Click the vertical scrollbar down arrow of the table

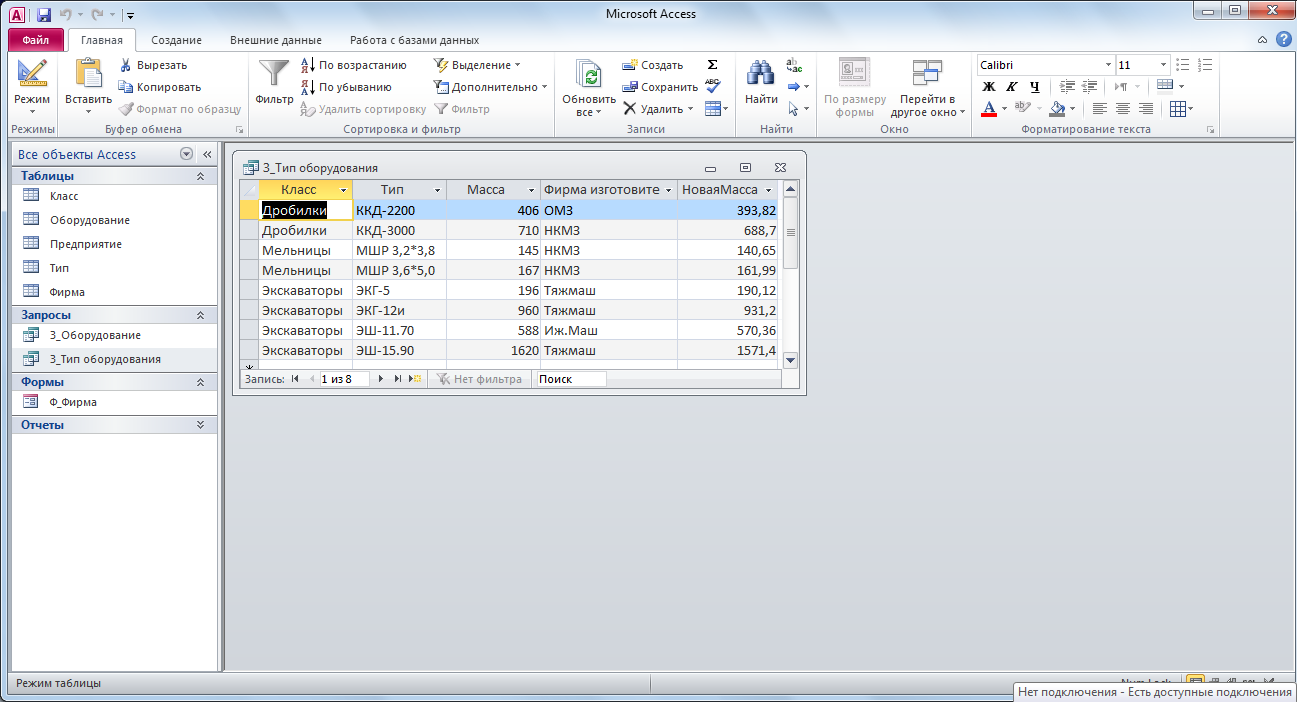point(790,359)
